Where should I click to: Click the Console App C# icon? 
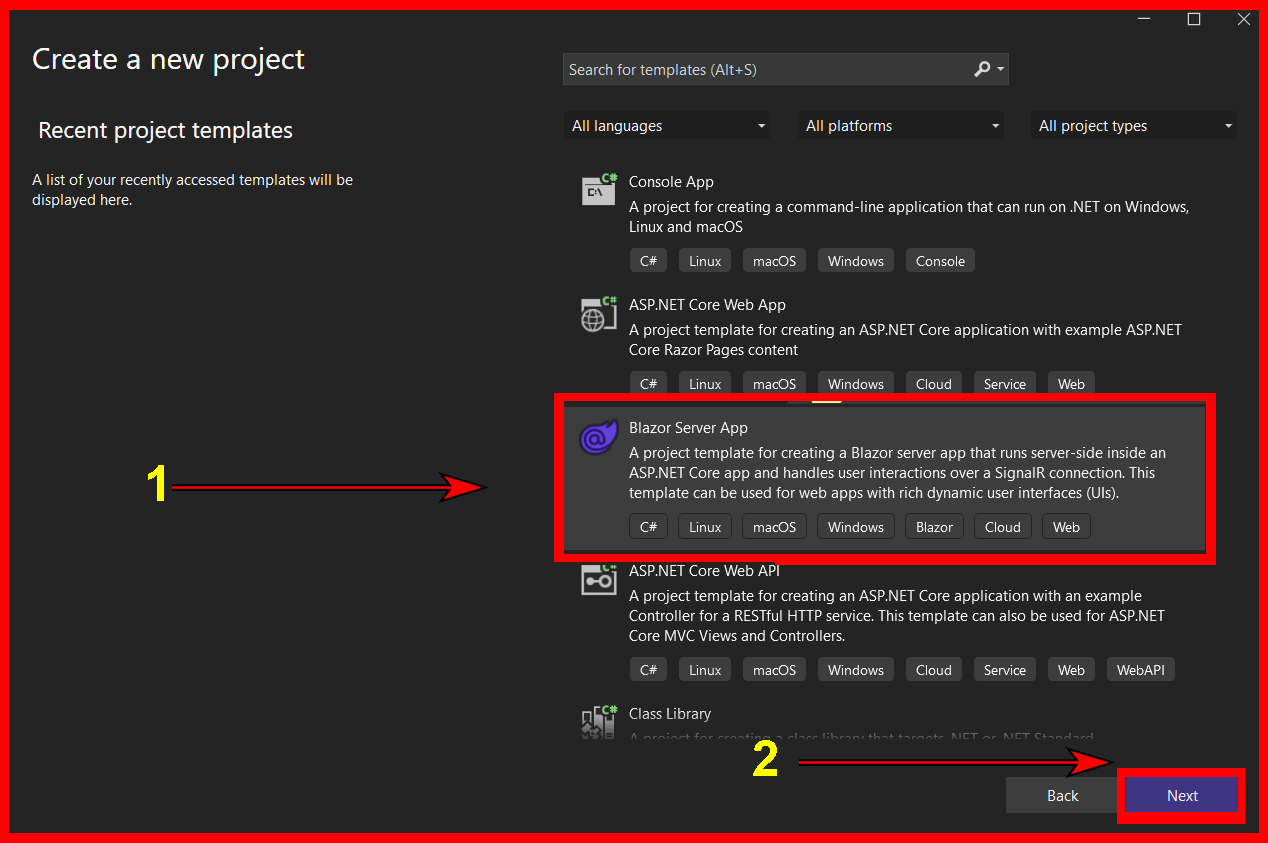tap(598, 189)
